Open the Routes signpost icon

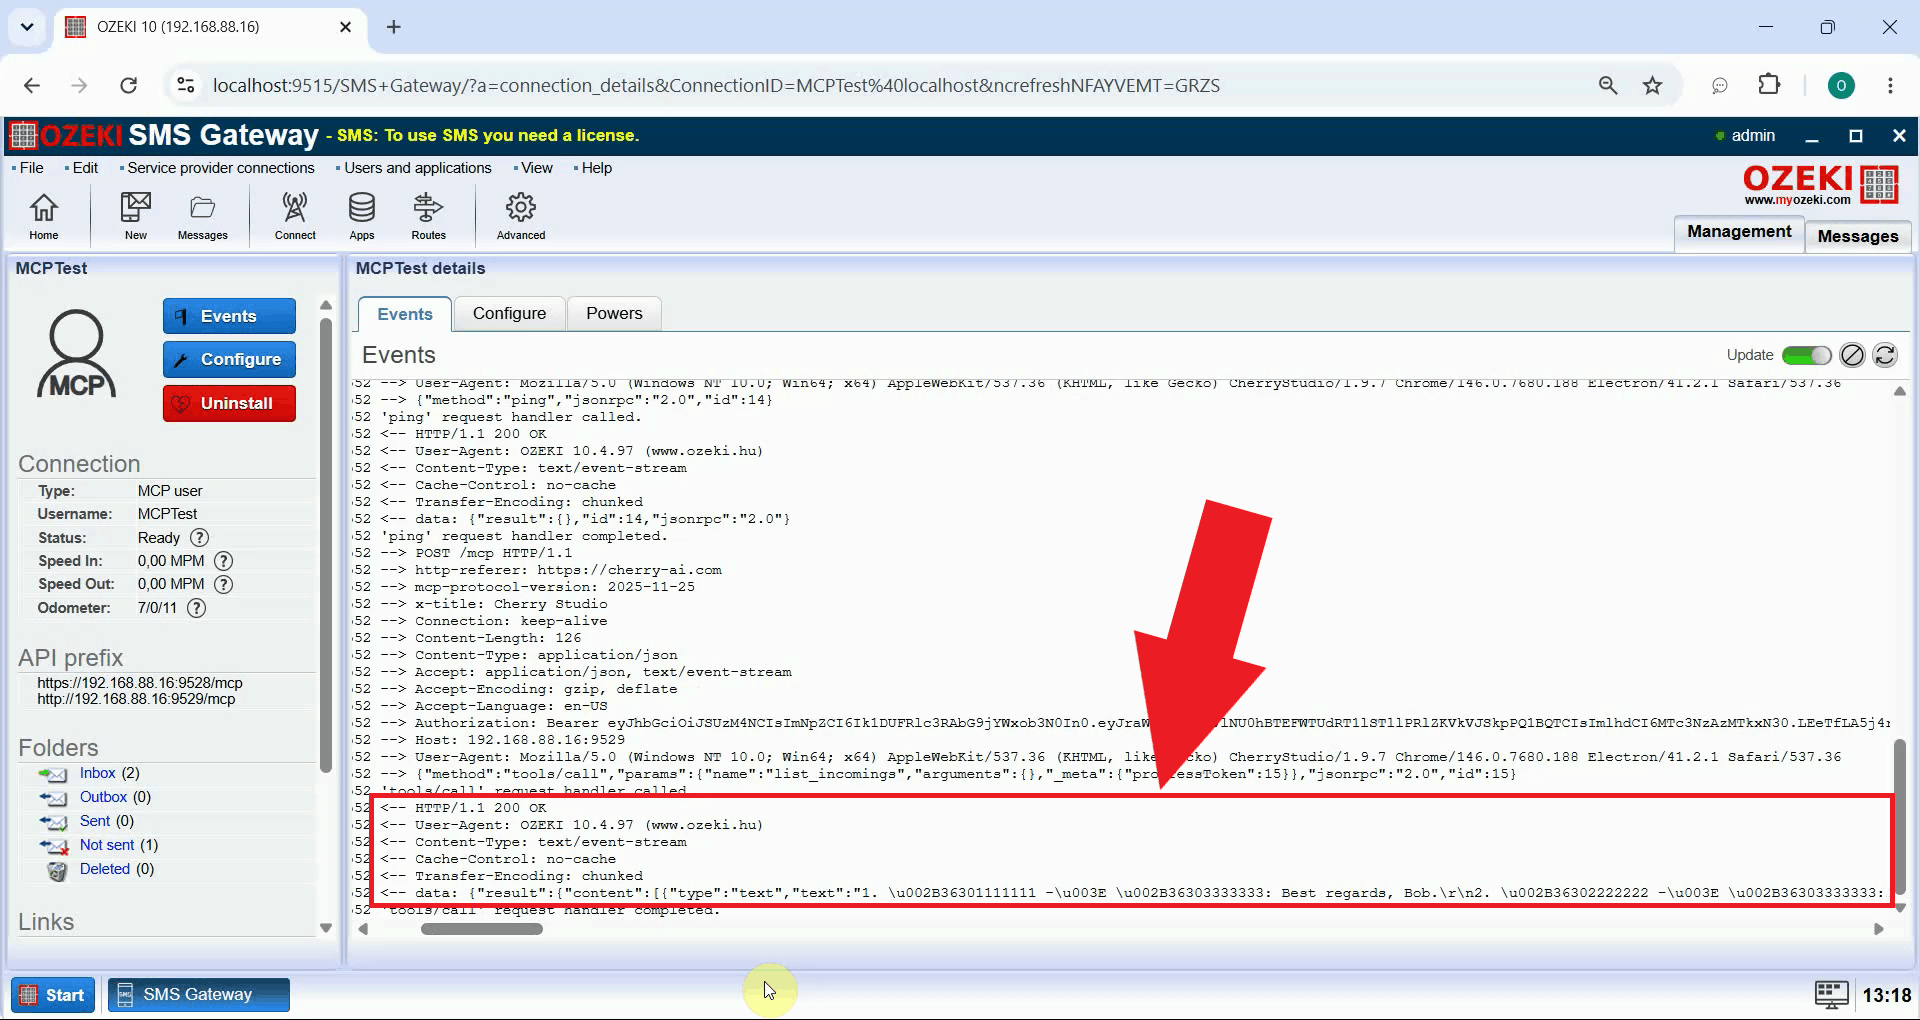428,216
